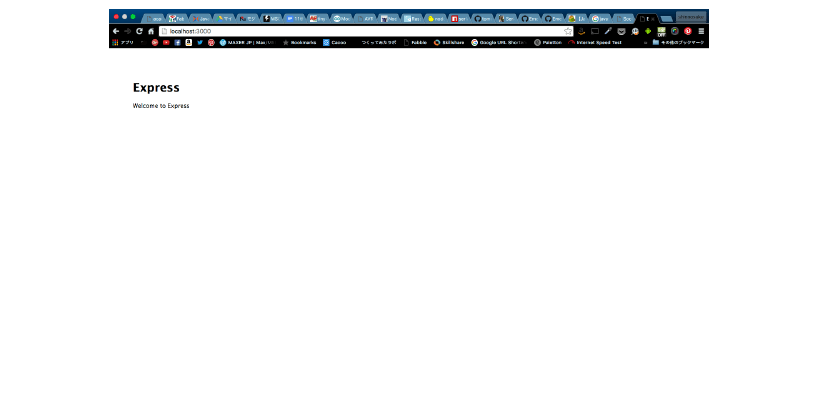Toggle the extension showing OFF badge
The image size is (818, 393).
[661, 32]
